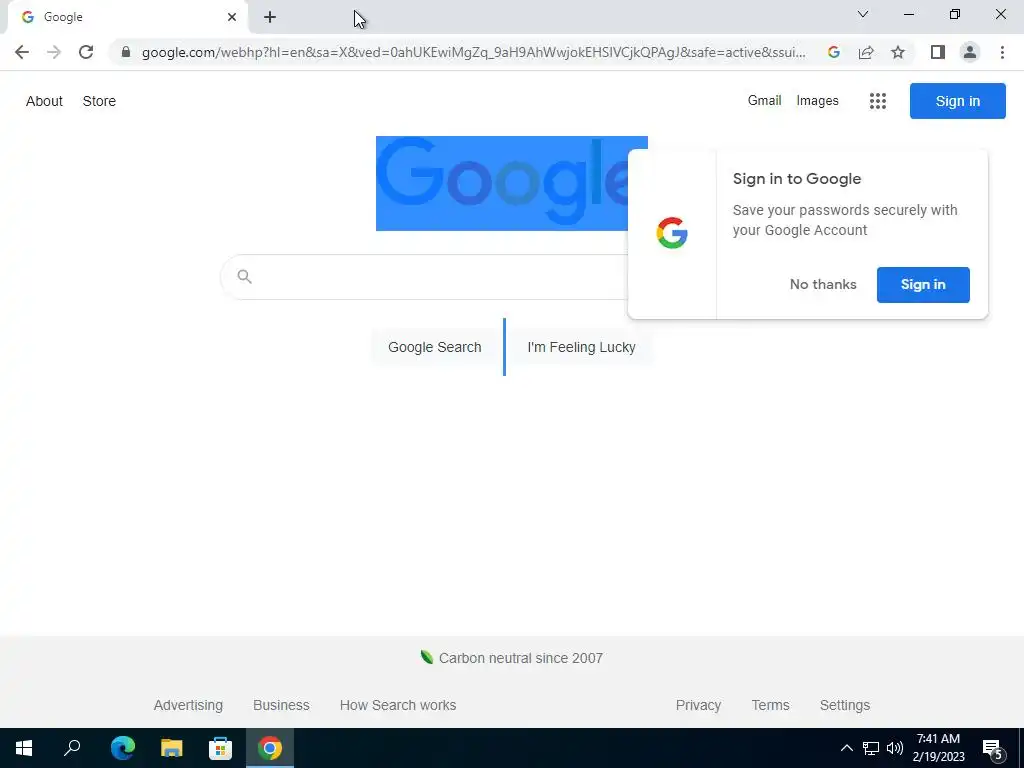Click the Google Search button
1024x768 pixels.
pos(434,347)
